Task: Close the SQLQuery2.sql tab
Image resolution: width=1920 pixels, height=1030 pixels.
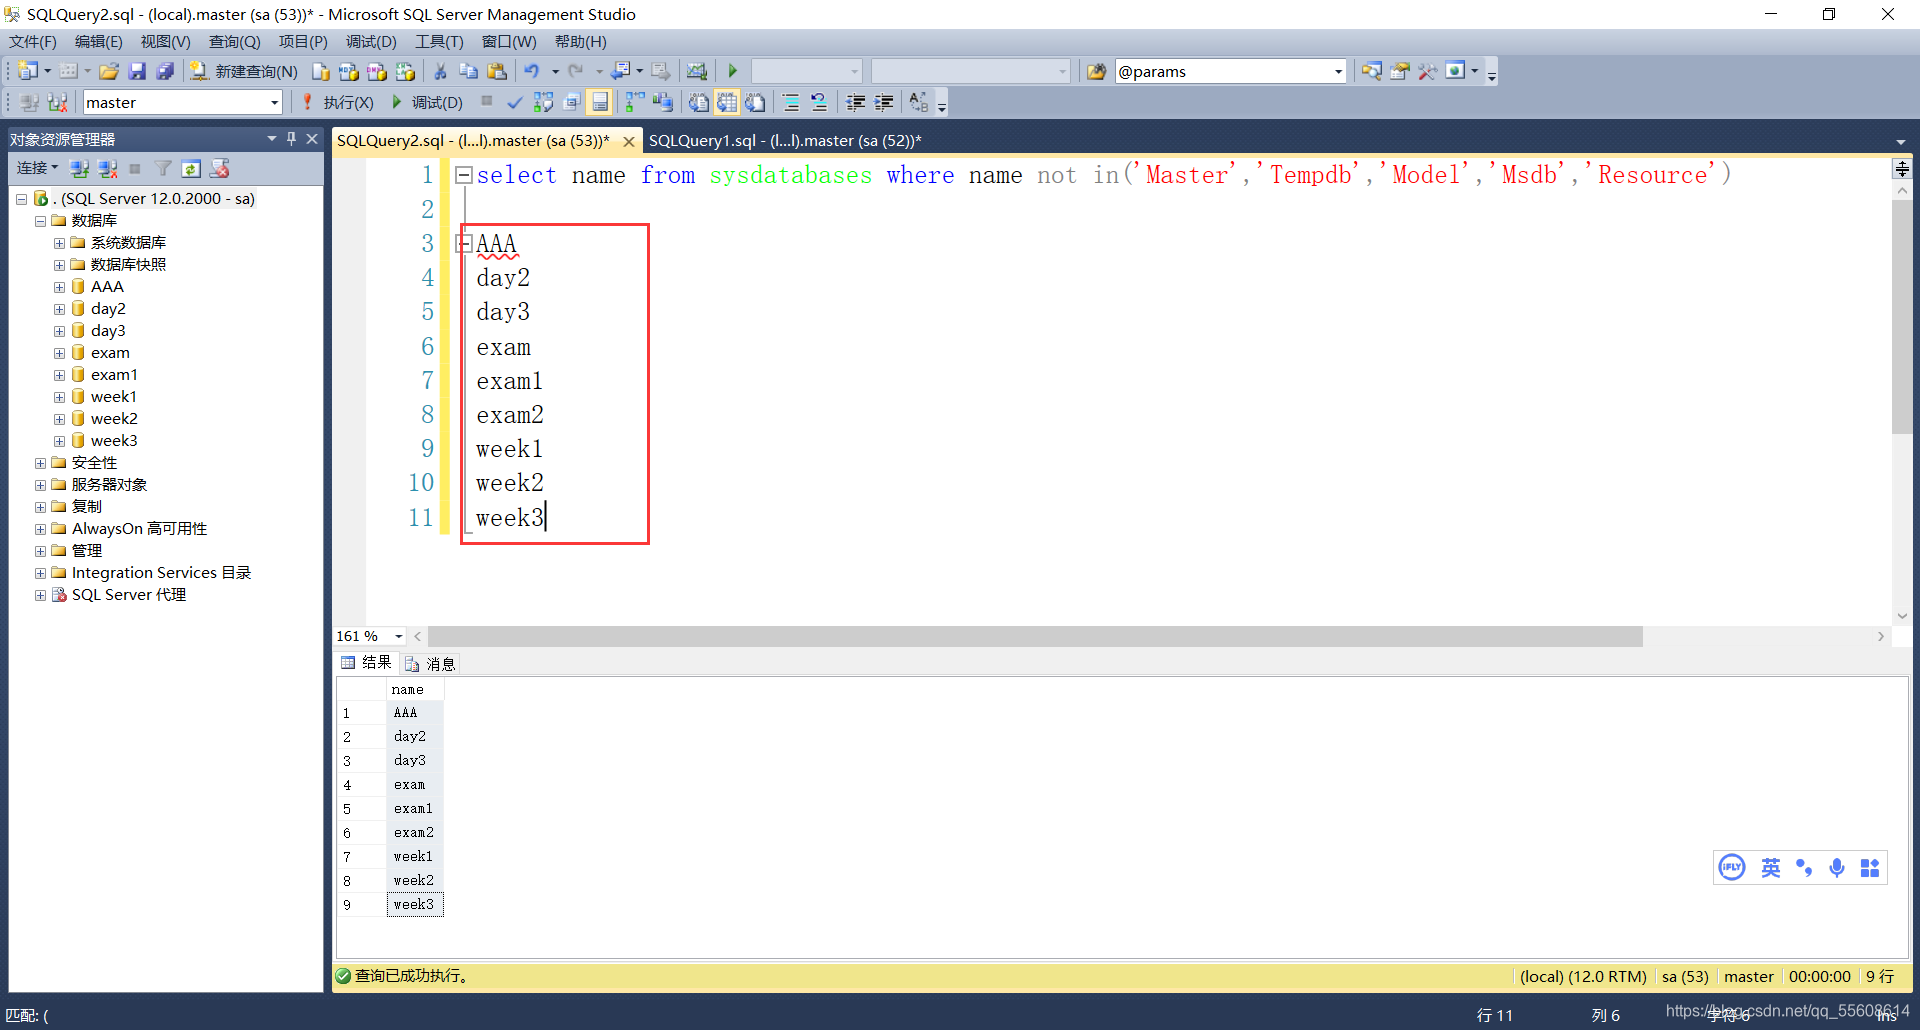Action: (628, 142)
